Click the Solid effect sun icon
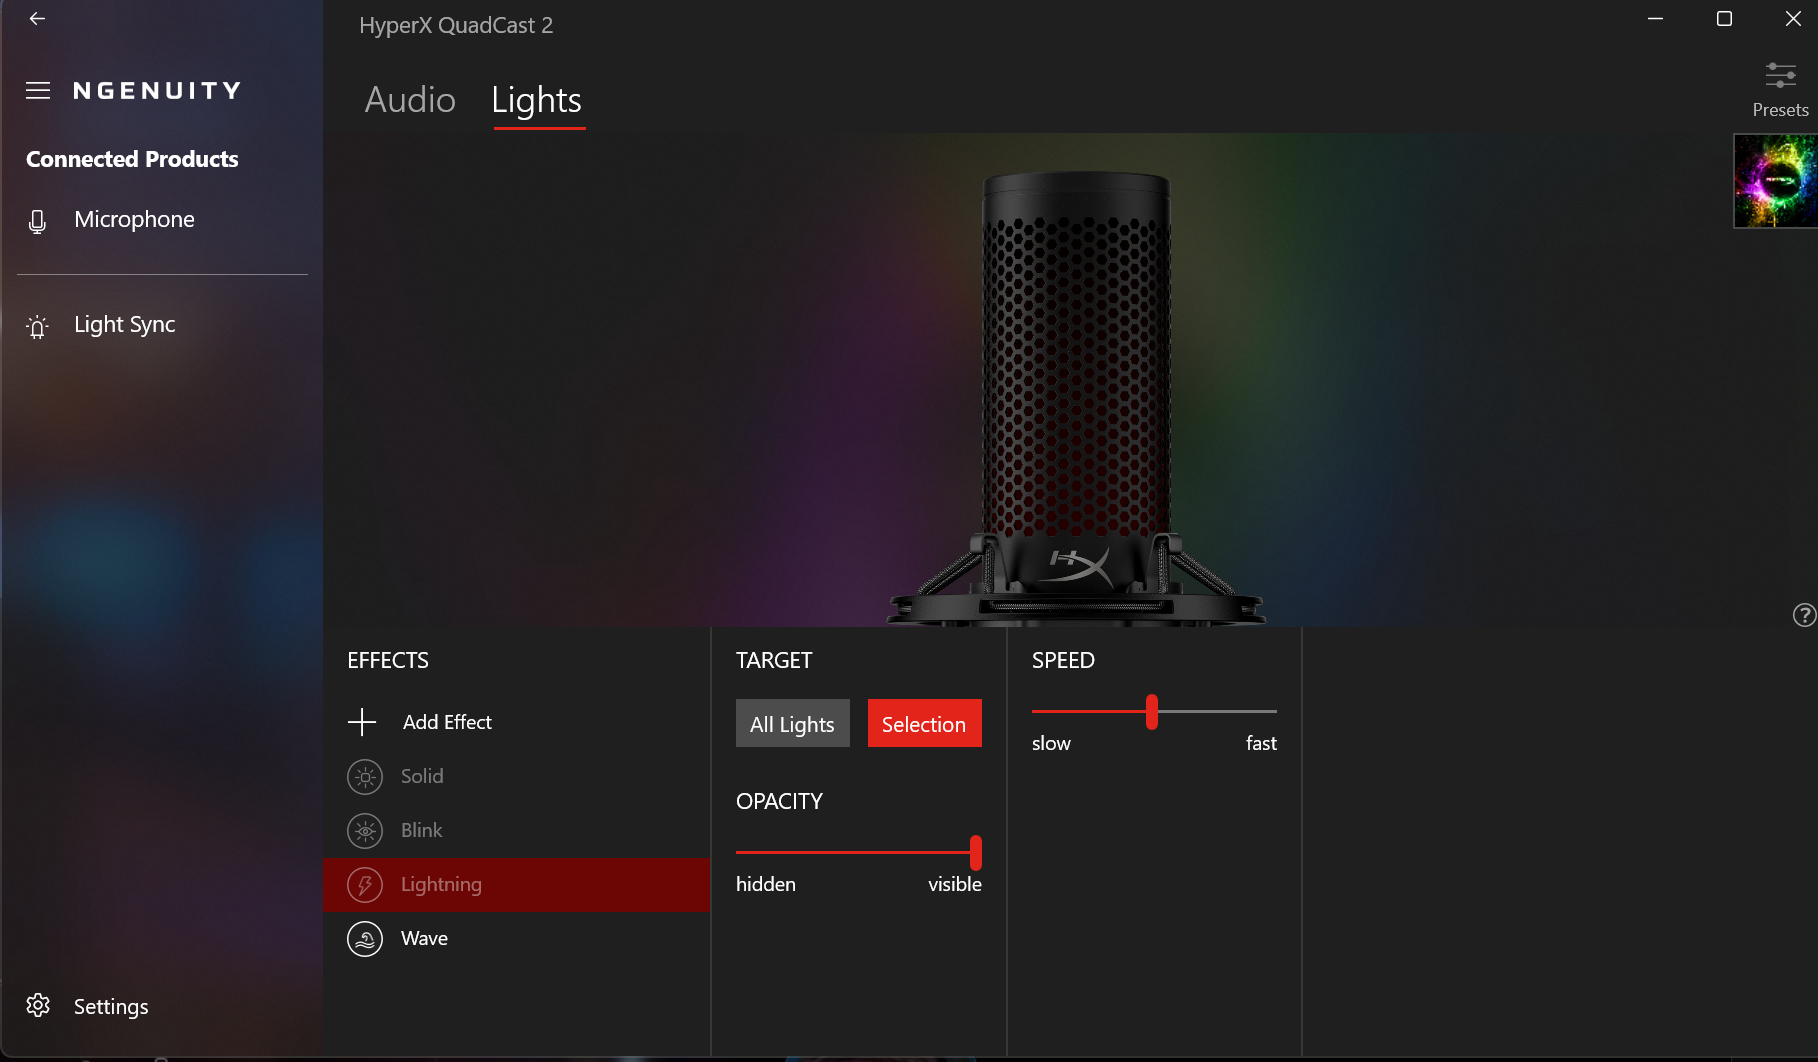Screen dimensions: 1818x1062 pos(365,777)
